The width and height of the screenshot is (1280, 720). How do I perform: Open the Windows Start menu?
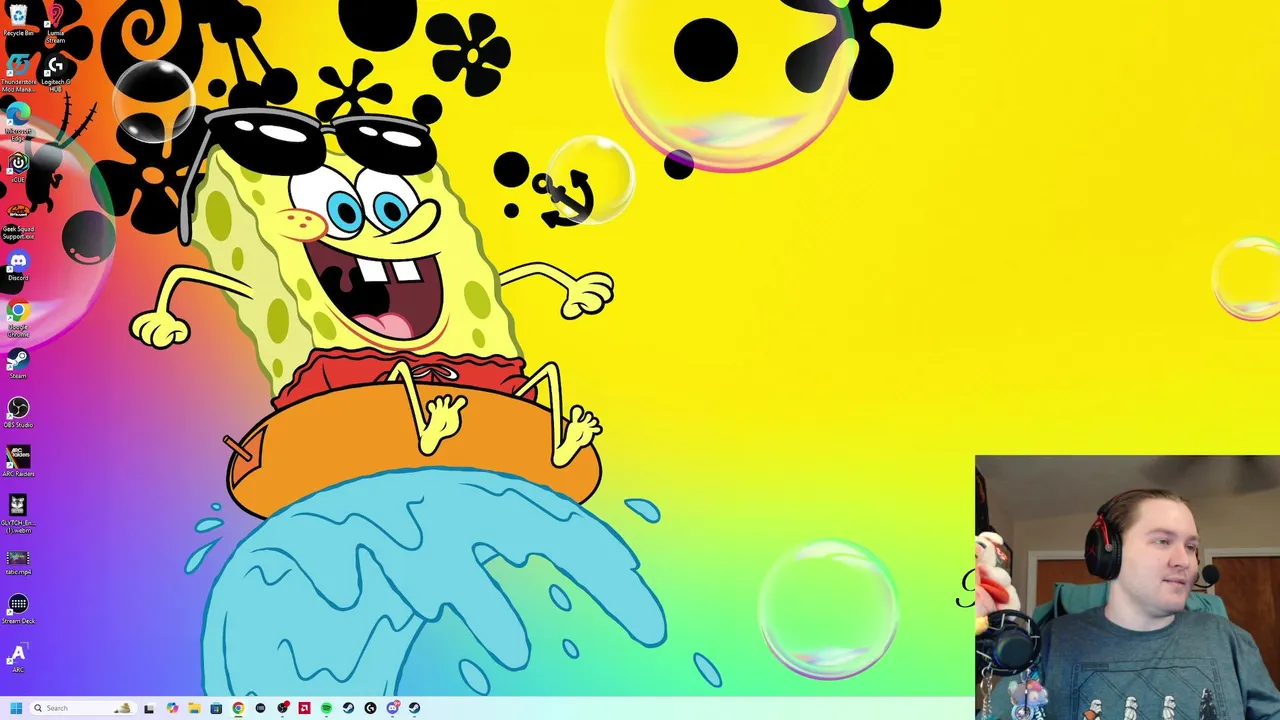(16, 708)
